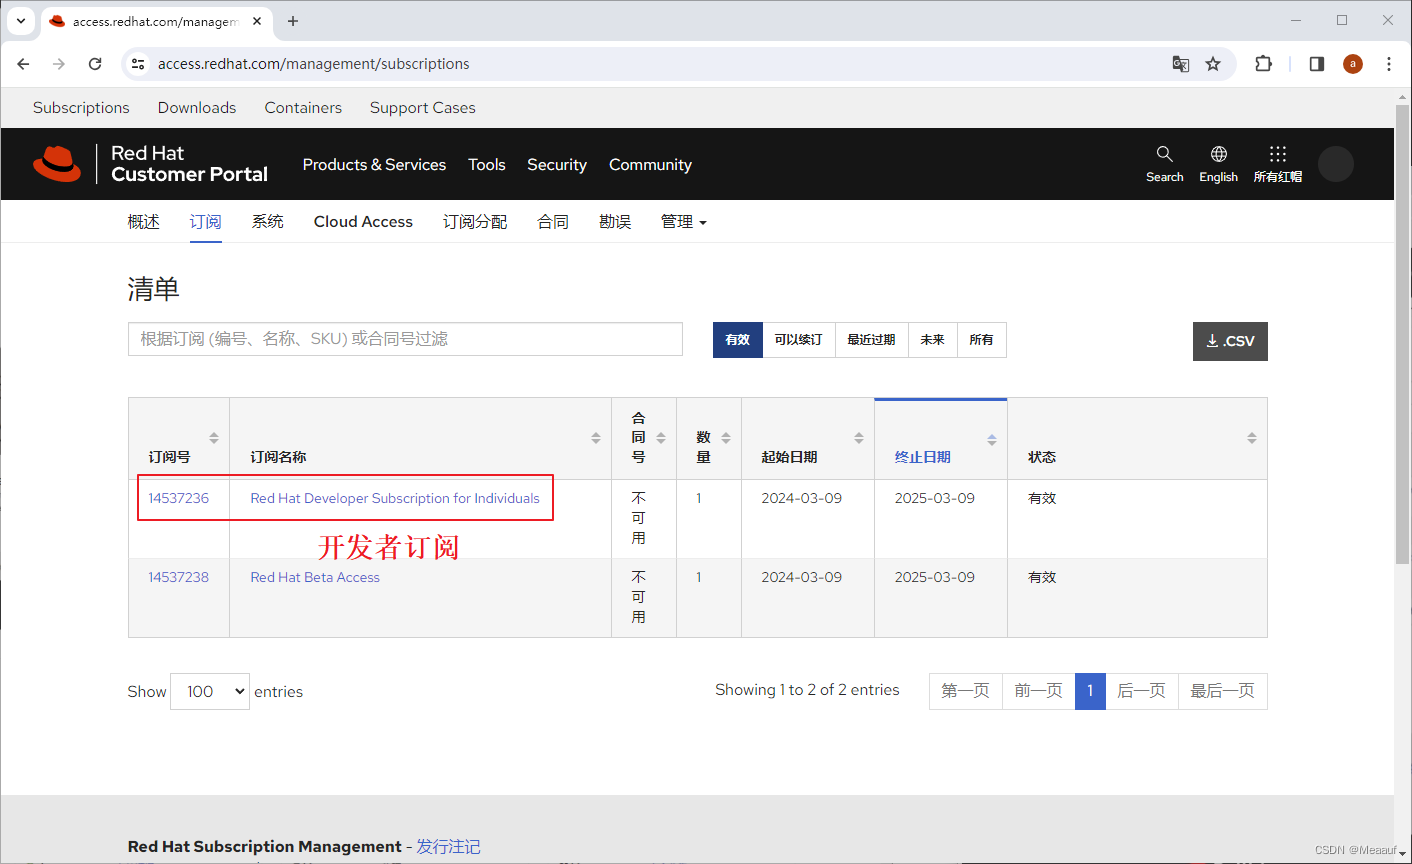Screen dimensions: 1412x864
Task: Open the 发行注记 link
Action: pos(448,847)
